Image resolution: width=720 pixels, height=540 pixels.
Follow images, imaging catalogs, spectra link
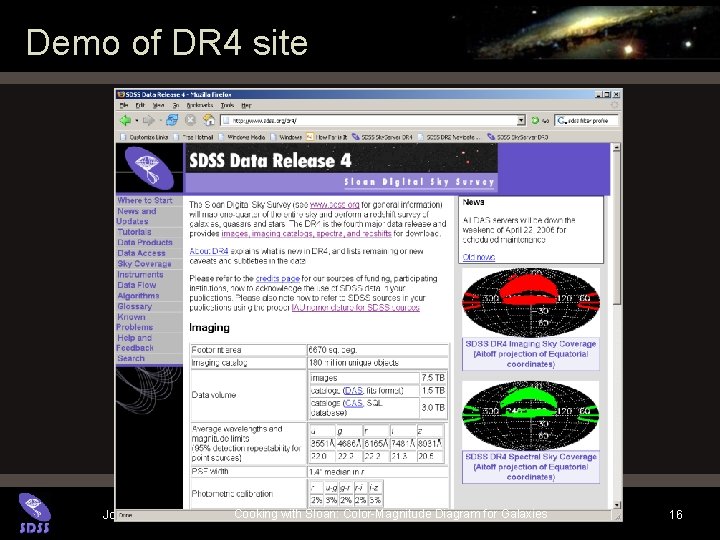(x=306, y=233)
